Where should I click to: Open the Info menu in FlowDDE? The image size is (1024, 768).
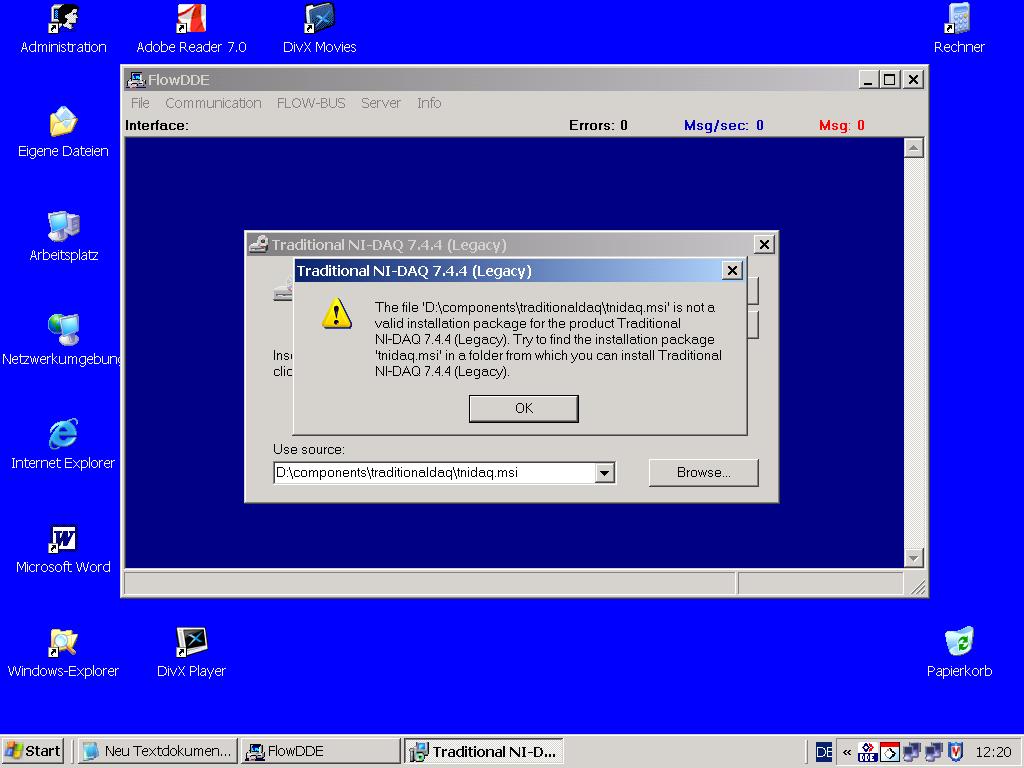[x=429, y=103]
